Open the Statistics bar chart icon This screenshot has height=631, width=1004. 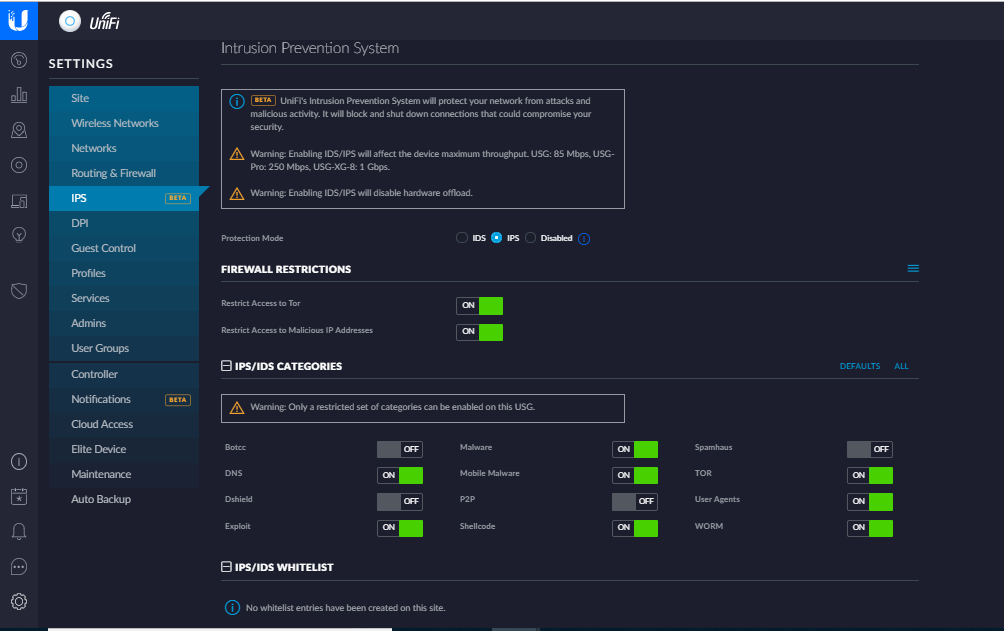19,95
